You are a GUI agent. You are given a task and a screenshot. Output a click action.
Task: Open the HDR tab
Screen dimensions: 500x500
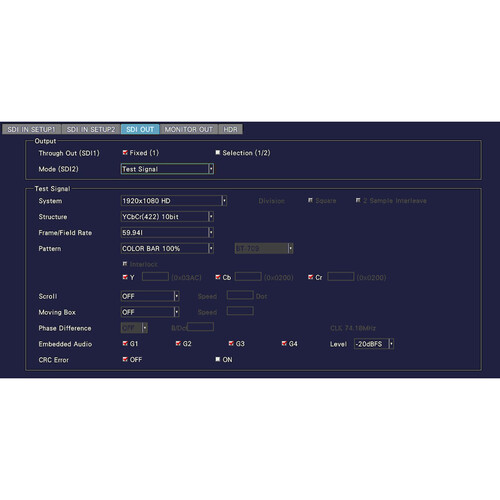(231, 129)
